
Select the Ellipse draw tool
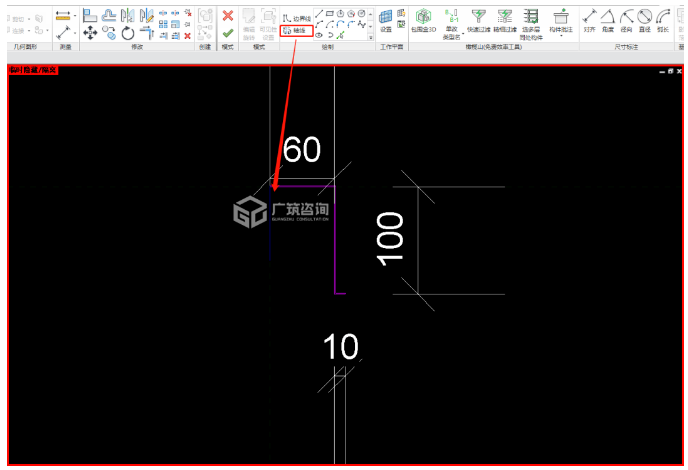319,35
